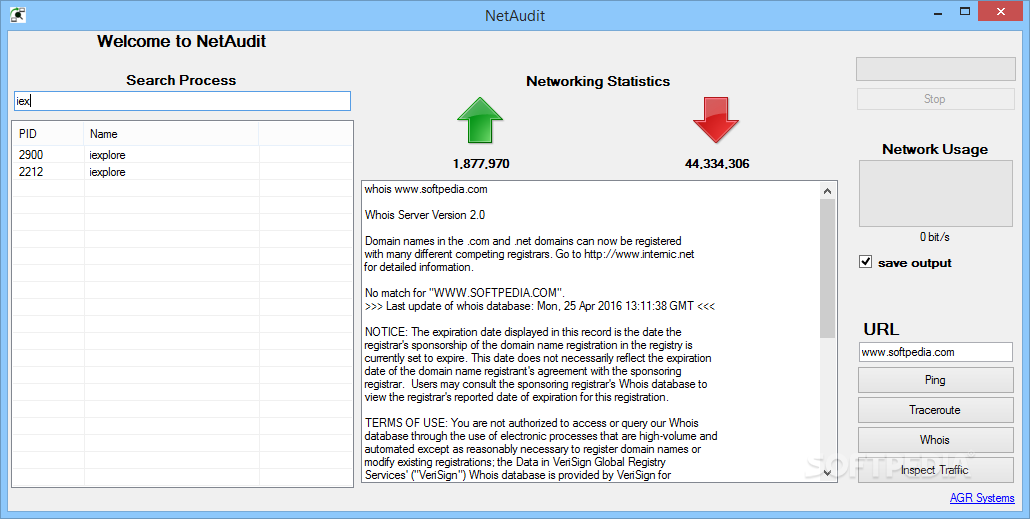This screenshot has height=519, width=1030.
Task: Click the Ping button
Action: click(x=935, y=380)
